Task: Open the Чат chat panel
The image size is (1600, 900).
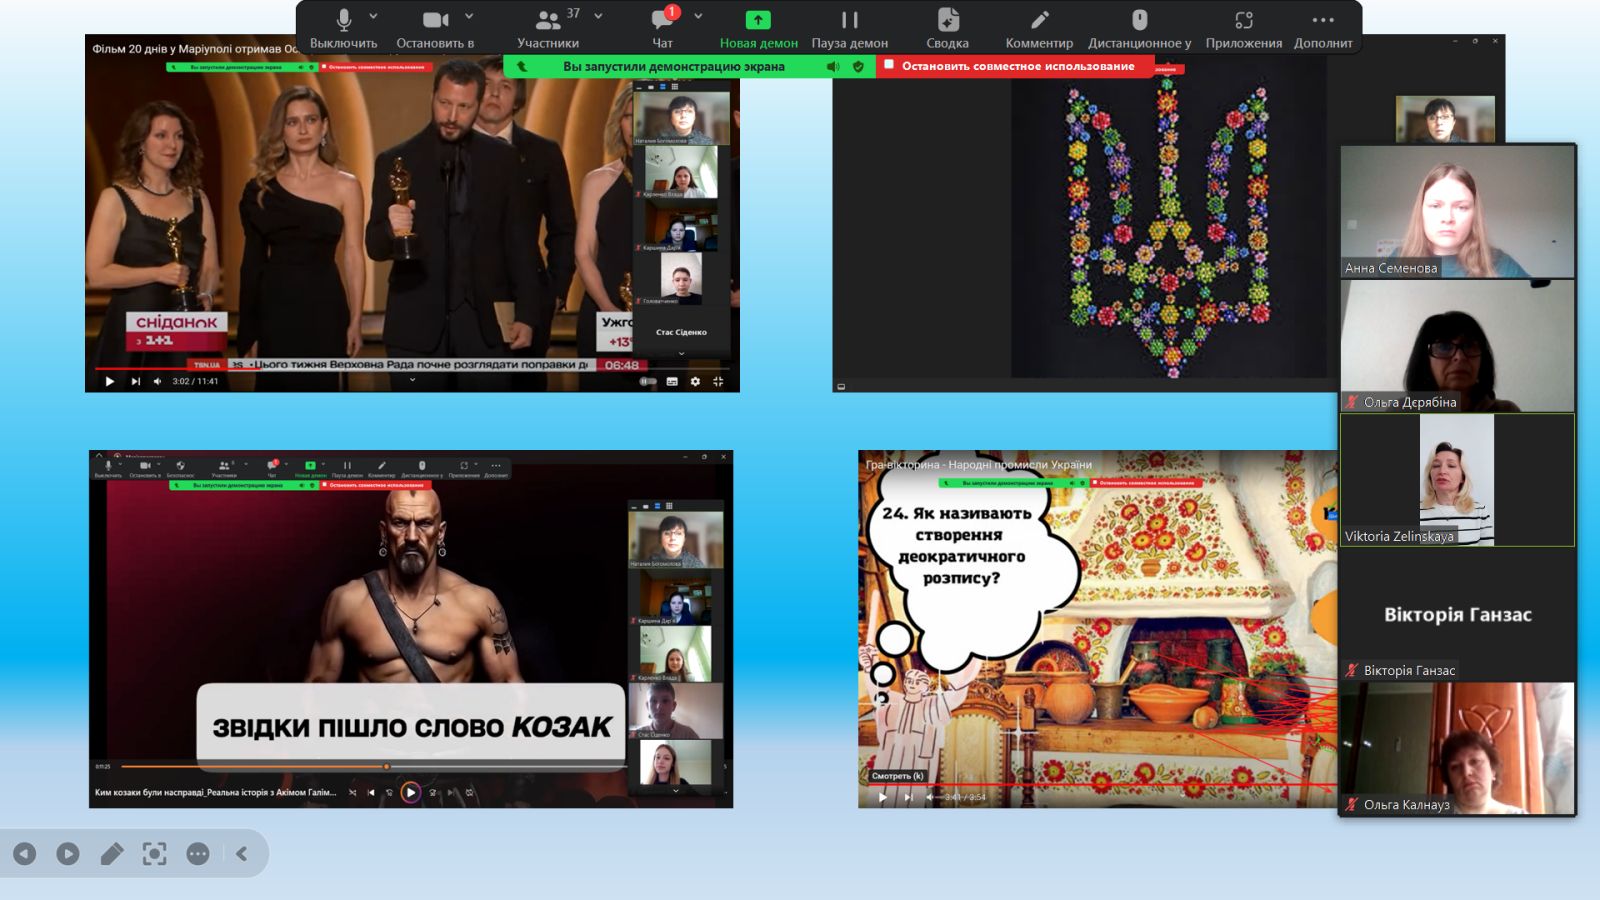Action: pos(663,28)
